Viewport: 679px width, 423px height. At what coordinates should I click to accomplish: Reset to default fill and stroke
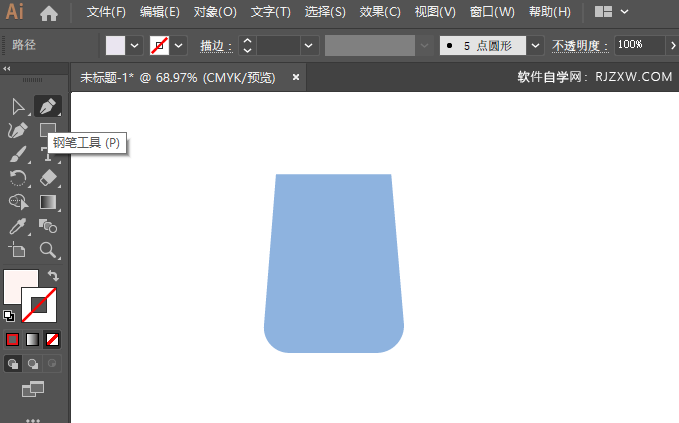click(x=9, y=316)
